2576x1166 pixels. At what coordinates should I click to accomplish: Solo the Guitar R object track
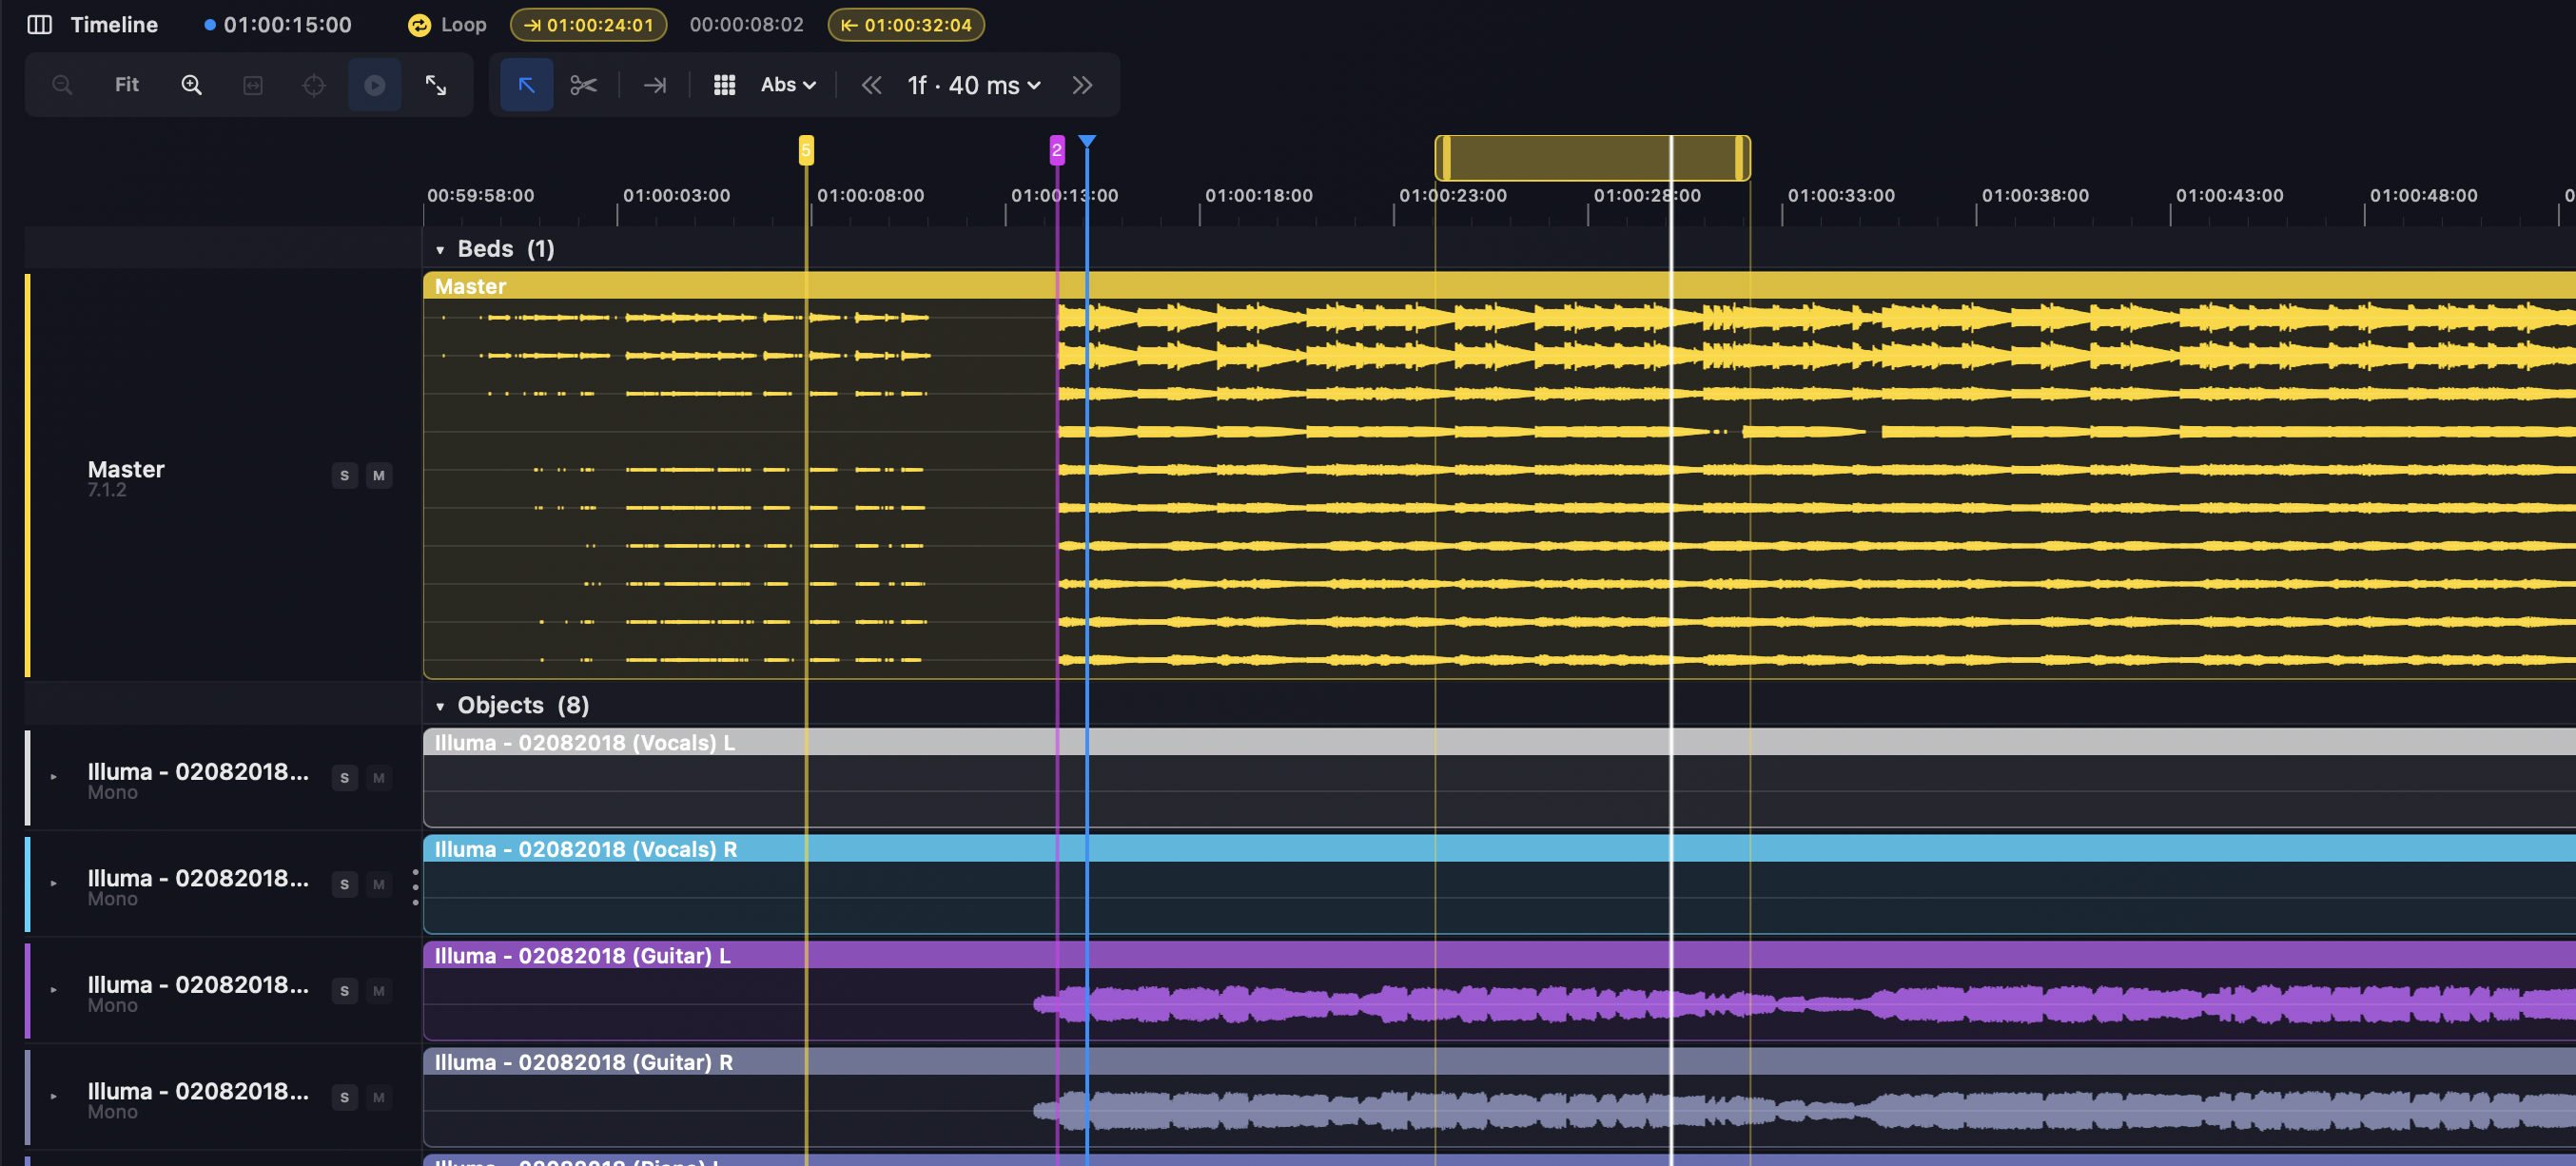[345, 1098]
